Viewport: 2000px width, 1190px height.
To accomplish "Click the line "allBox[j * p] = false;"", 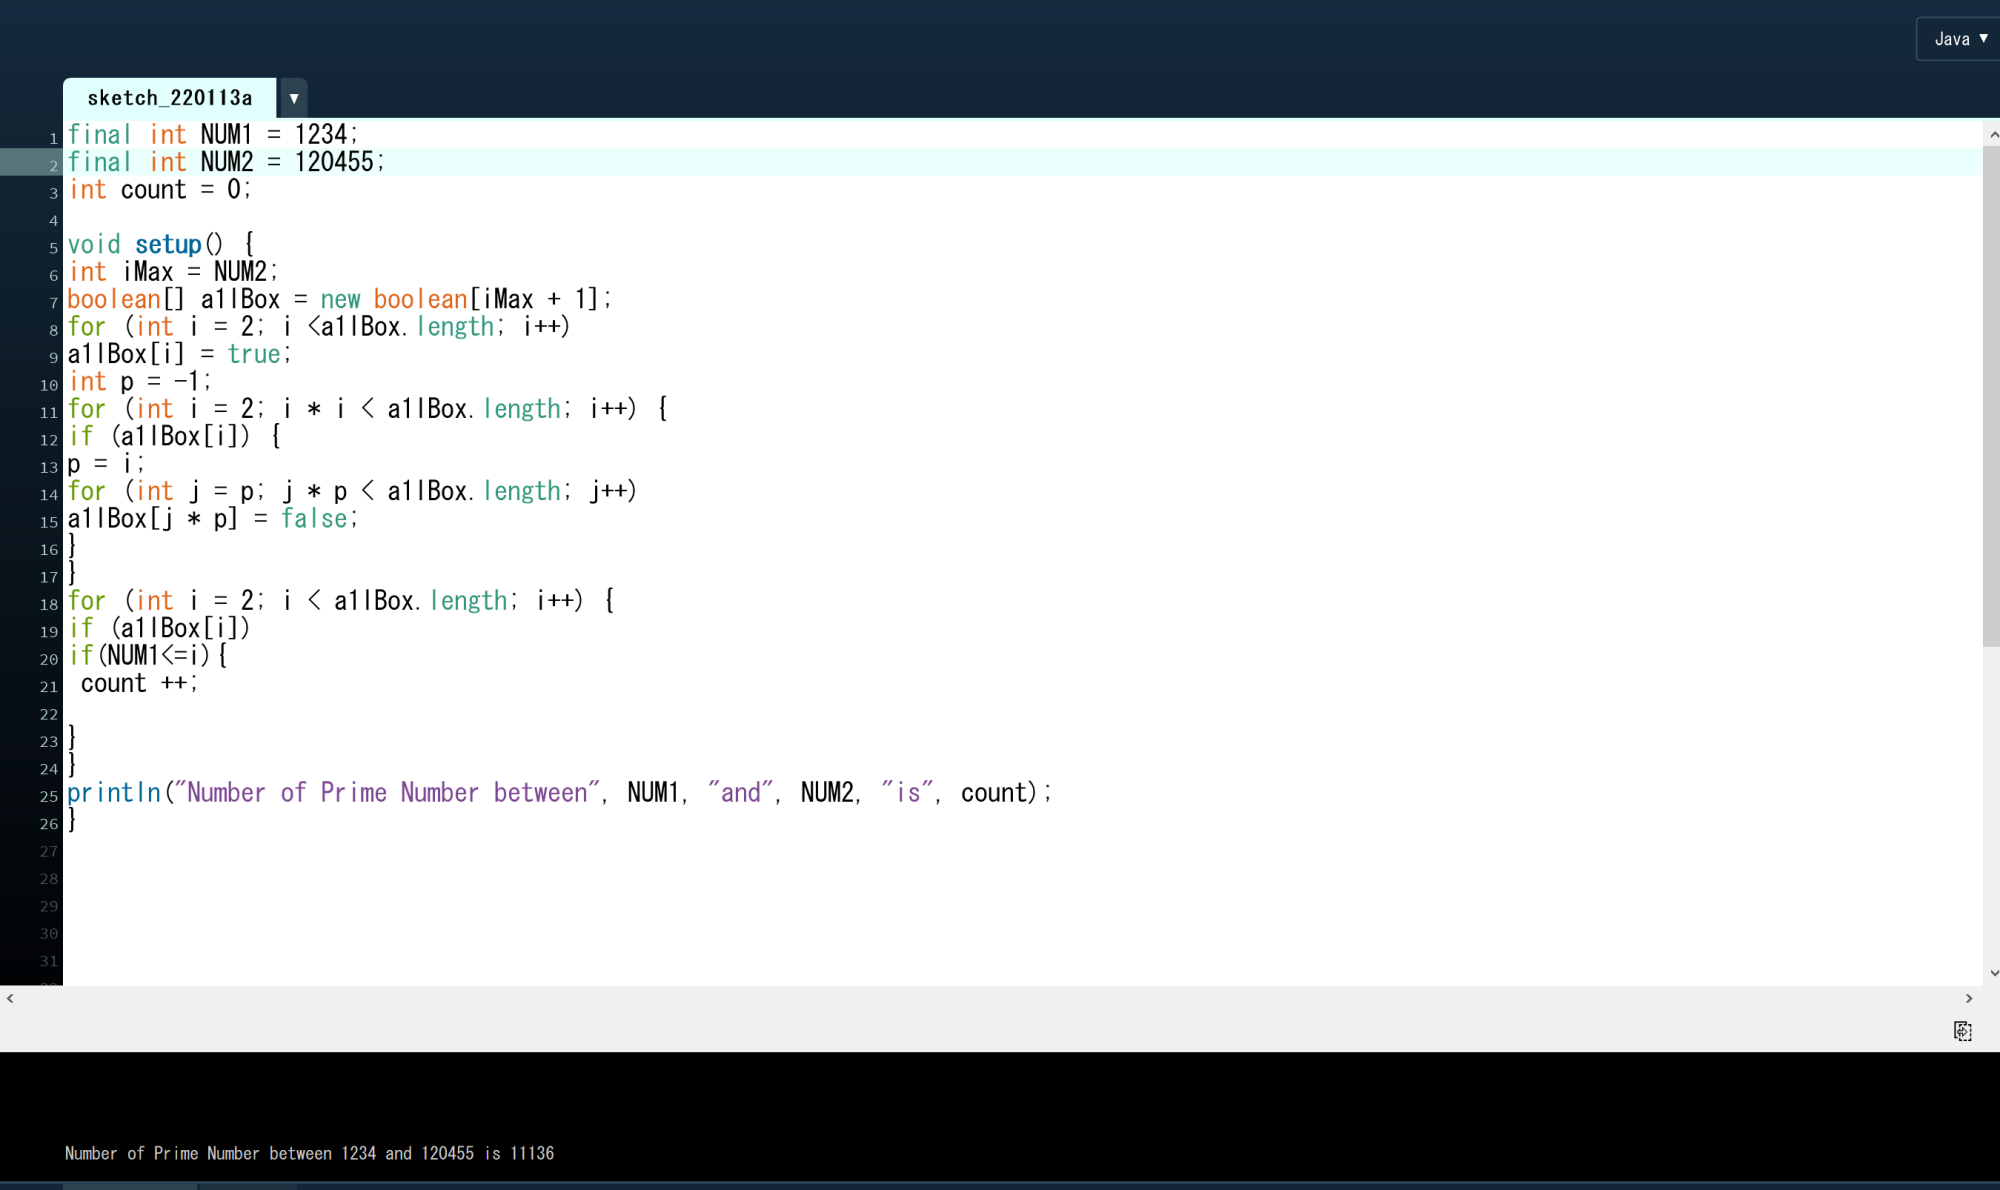I will point(212,519).
